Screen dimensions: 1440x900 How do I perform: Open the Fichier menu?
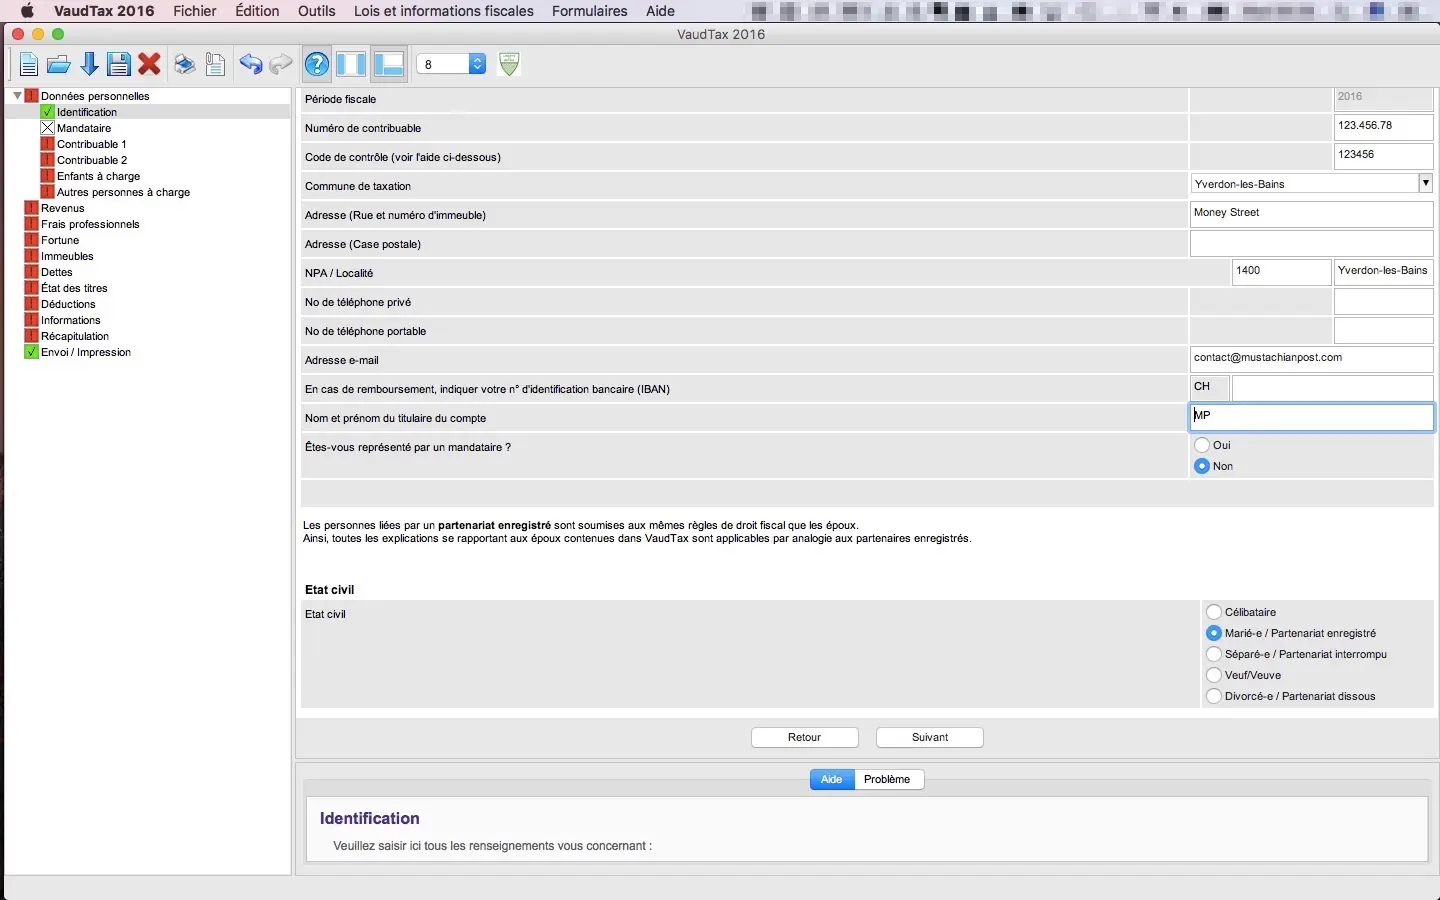(195, 11)
